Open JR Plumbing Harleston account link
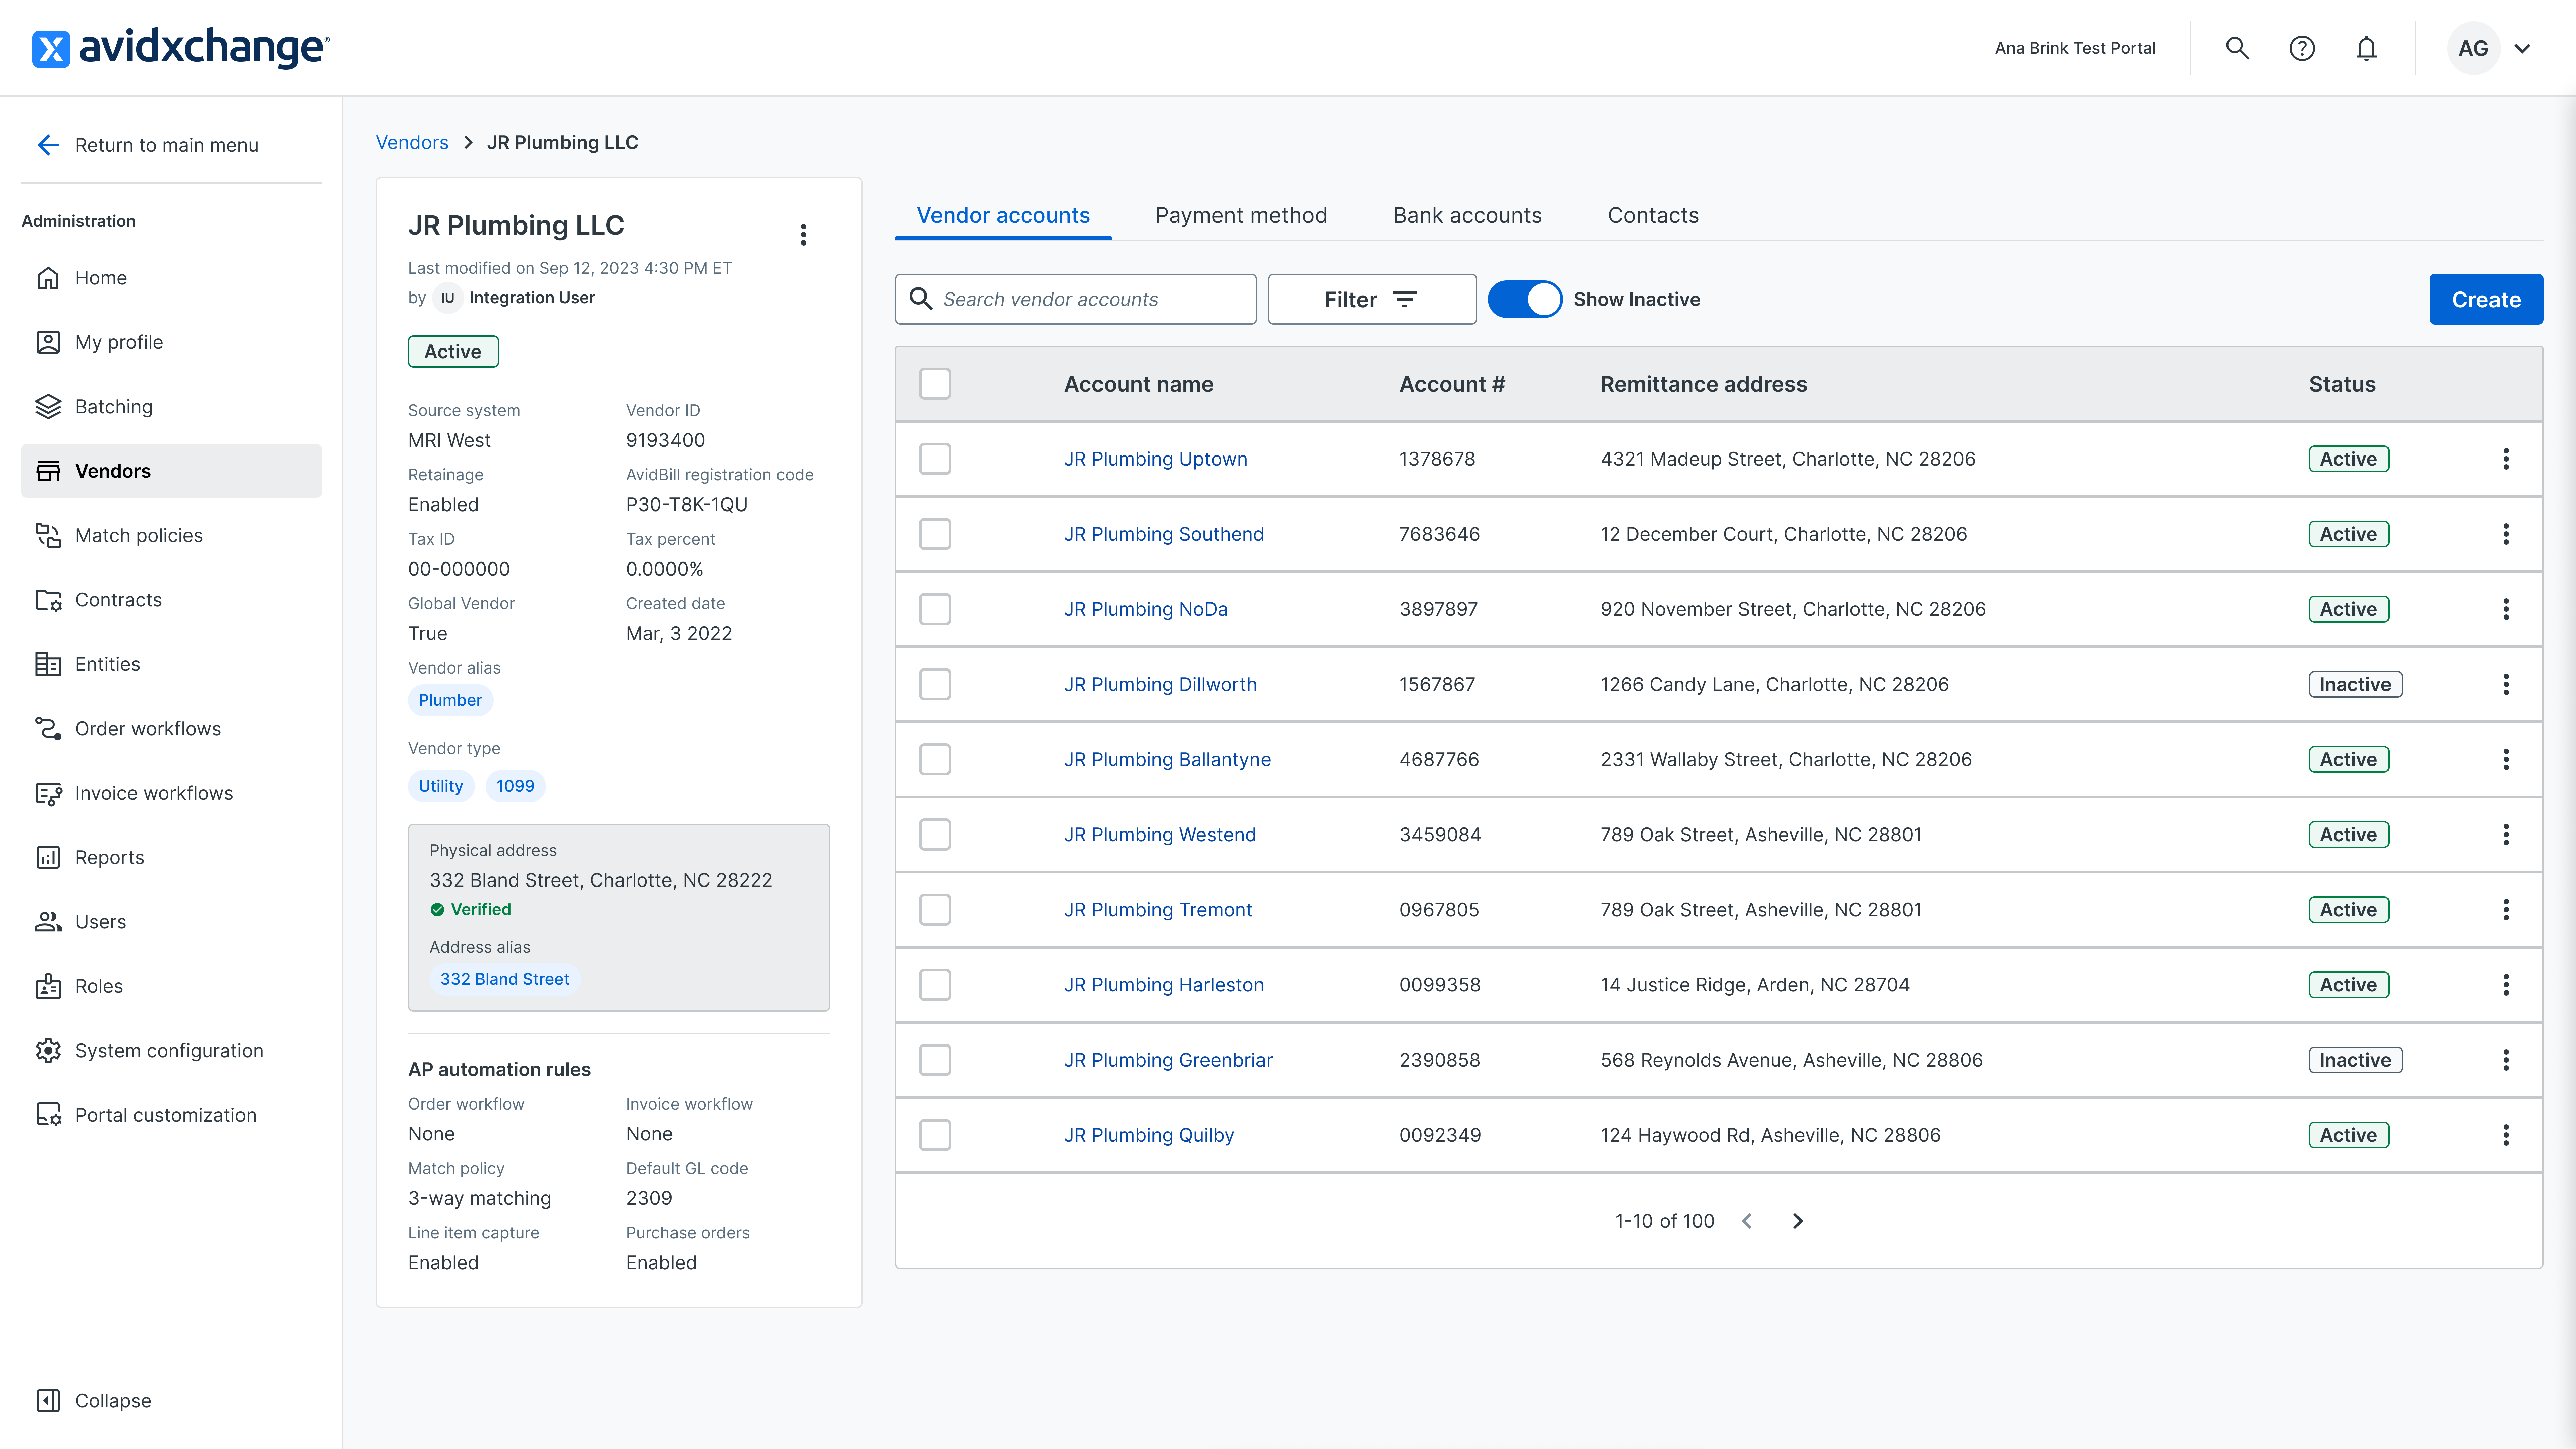The width and height of the screenshot is (2576, 1449). pos(1164,985)
